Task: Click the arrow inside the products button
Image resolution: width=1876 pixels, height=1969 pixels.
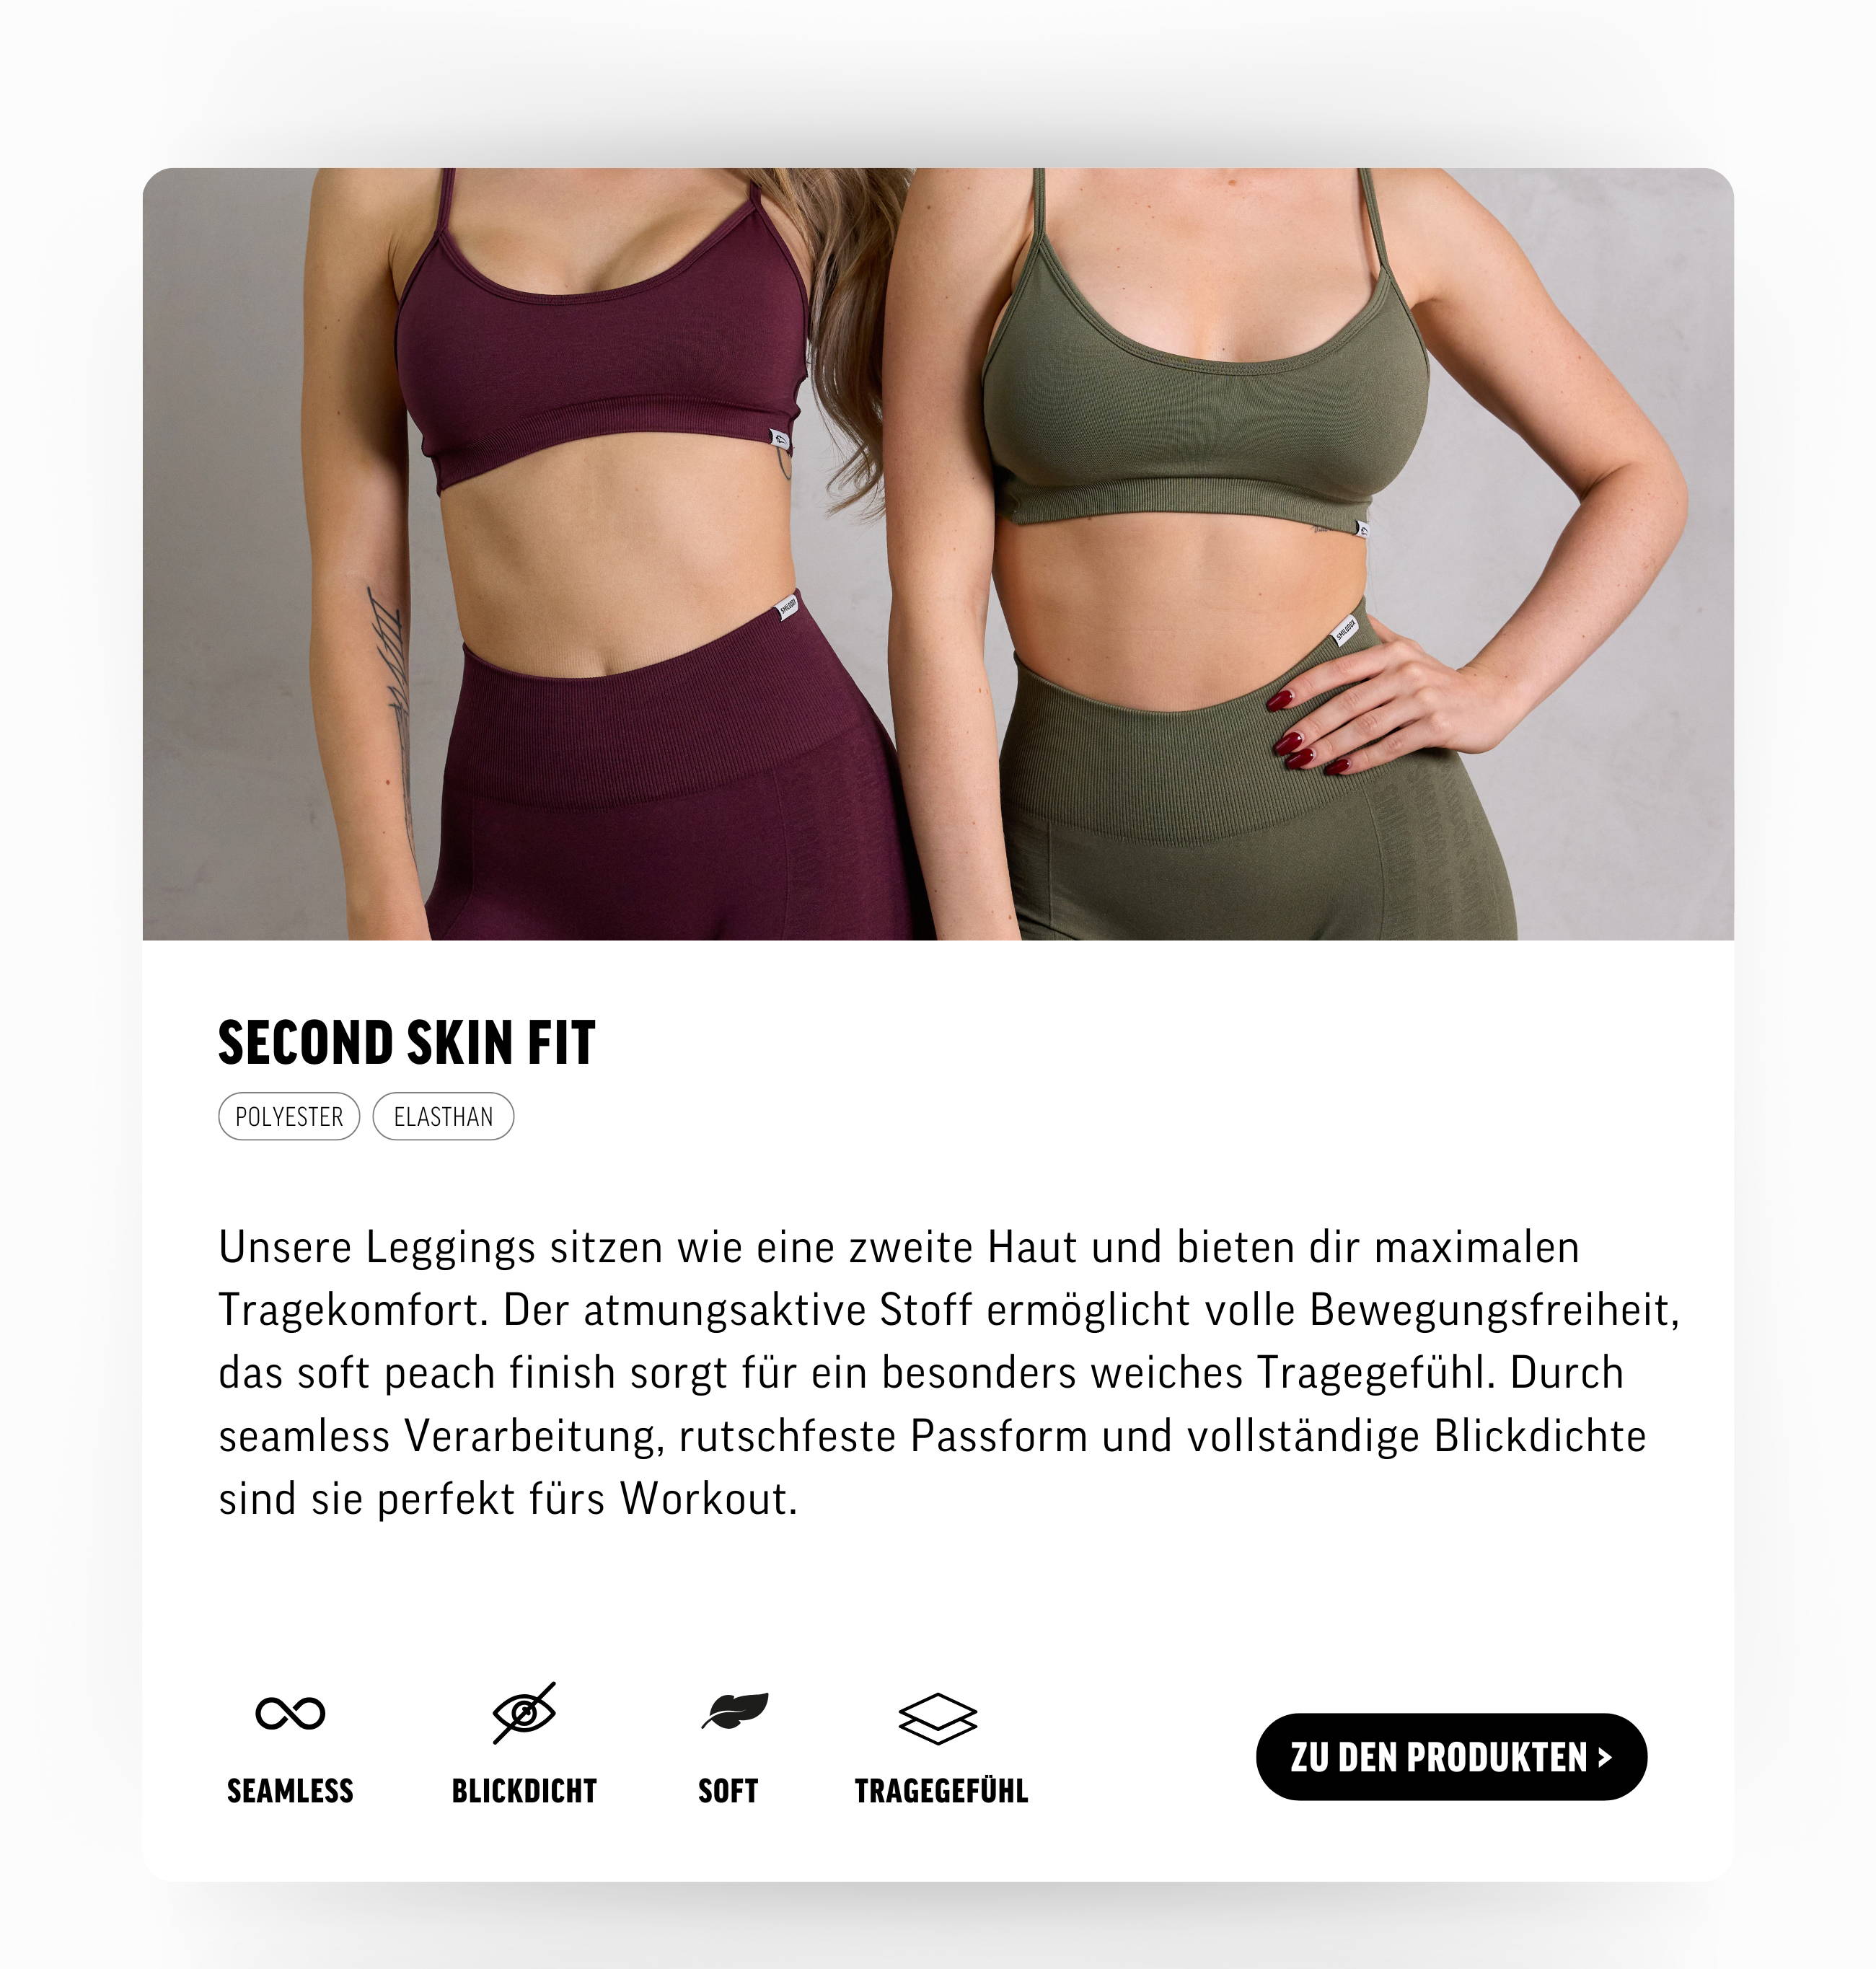Action: point(1605,1757)
